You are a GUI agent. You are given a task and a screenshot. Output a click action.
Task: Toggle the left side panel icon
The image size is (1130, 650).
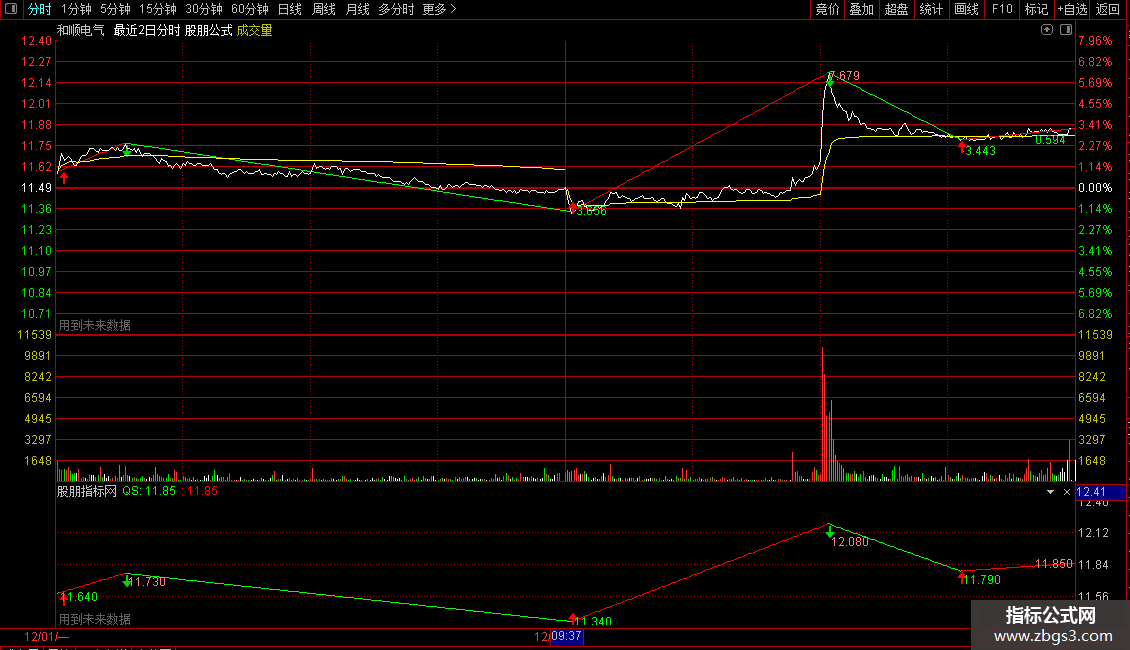[11, 9]
